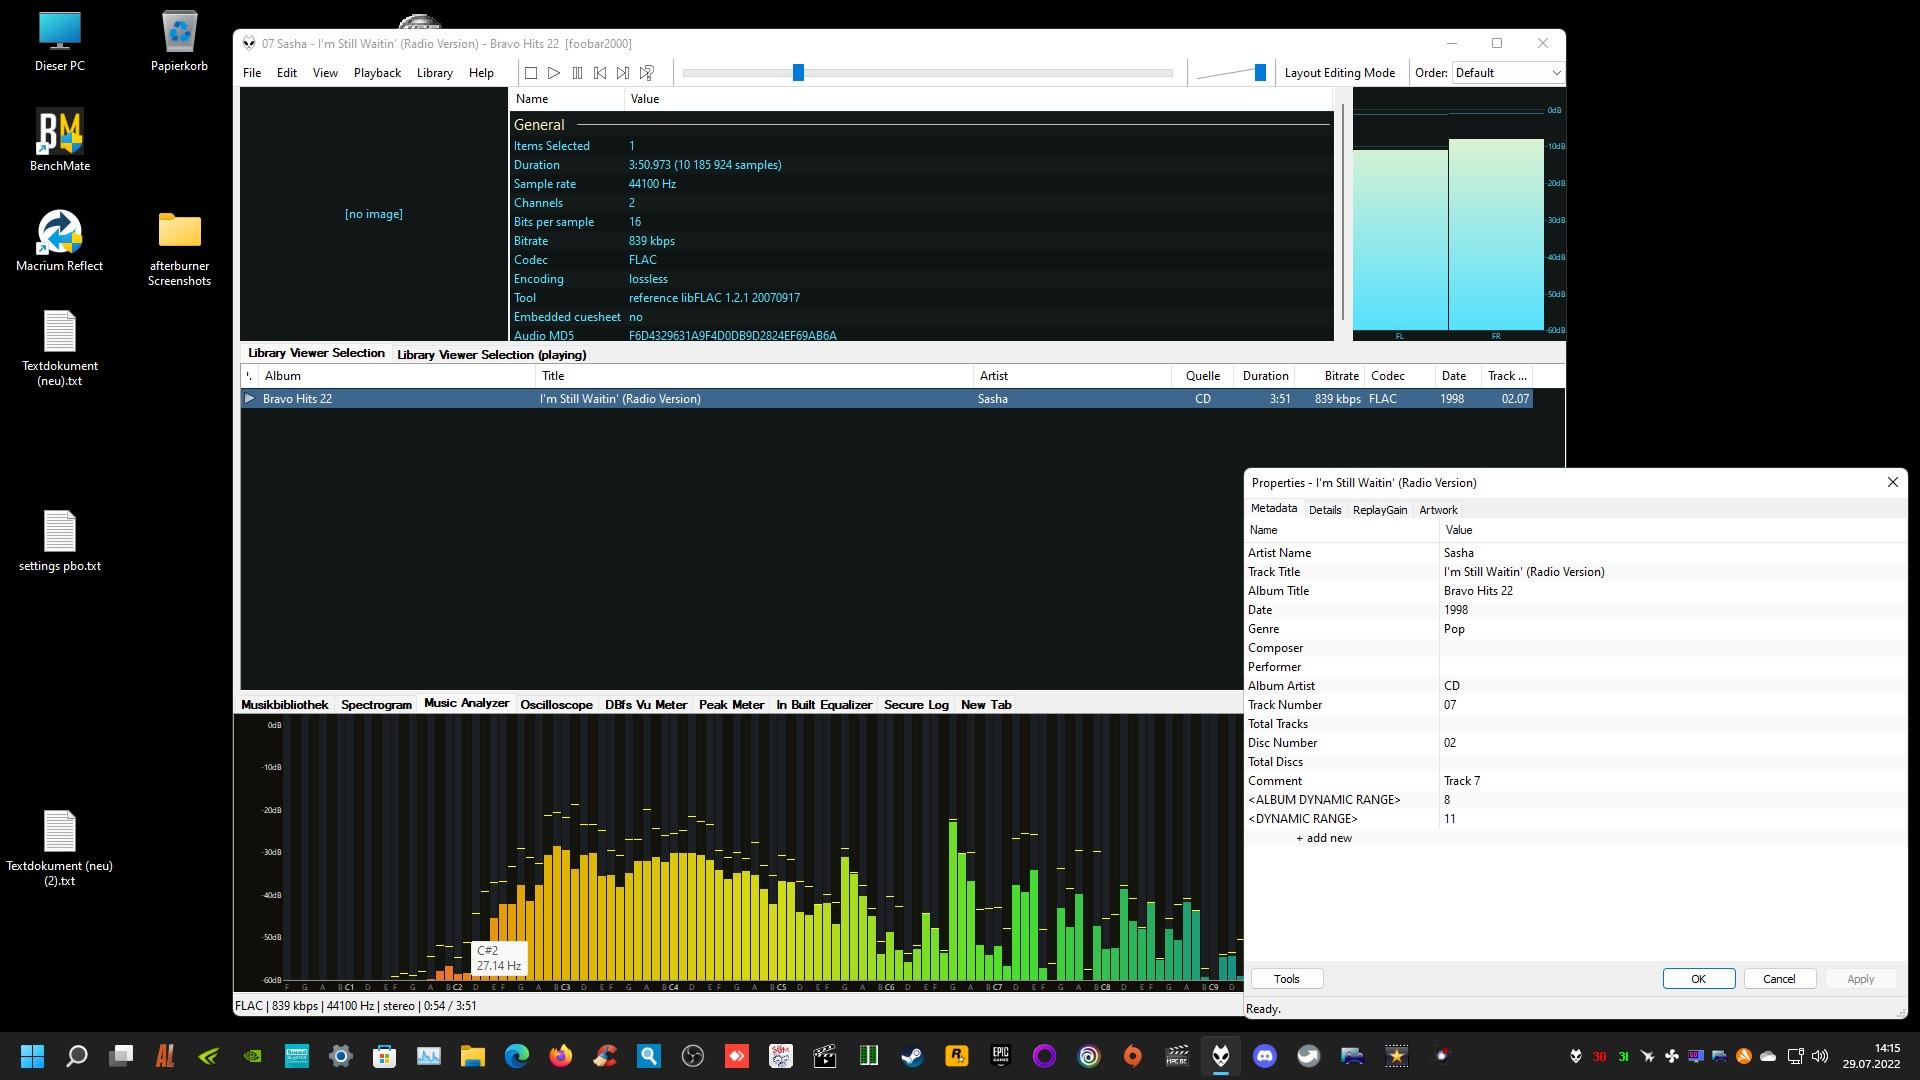Screen dimensions: 1920x1080
Task: Click the Play button in toolbar
Action: coord(554,73)
